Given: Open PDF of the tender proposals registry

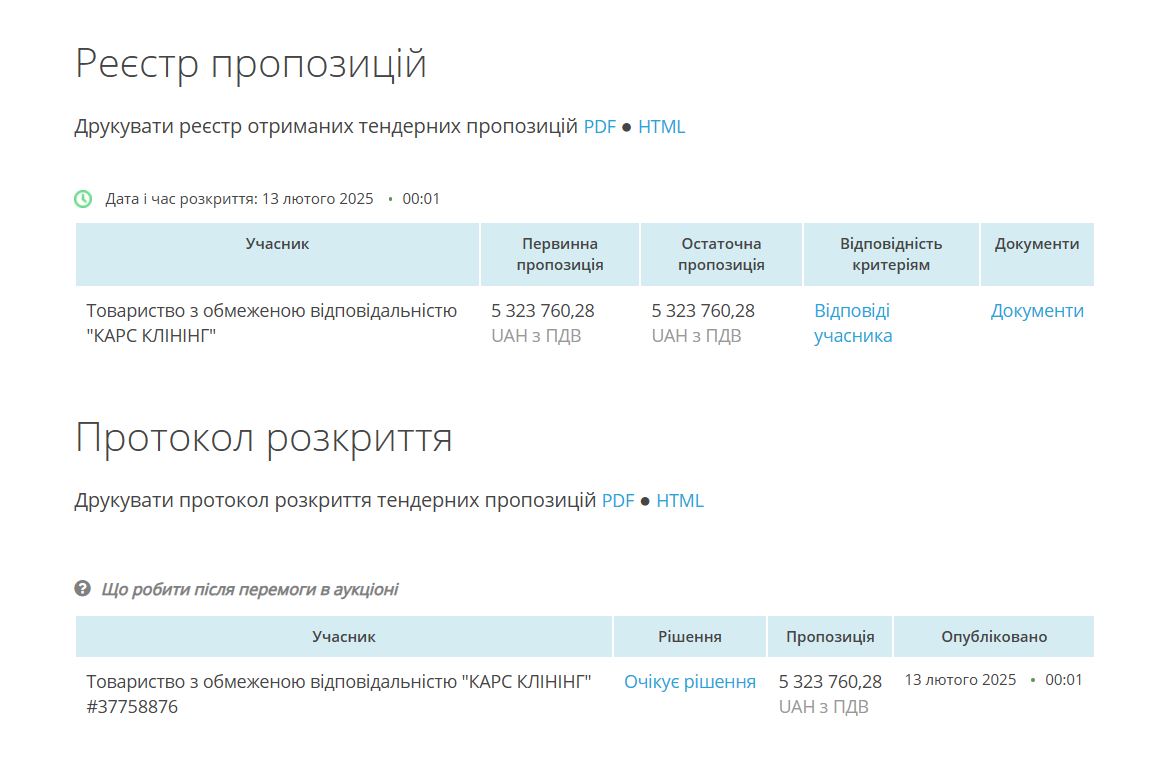Looking at the screenshot, I should coord(599,127).
